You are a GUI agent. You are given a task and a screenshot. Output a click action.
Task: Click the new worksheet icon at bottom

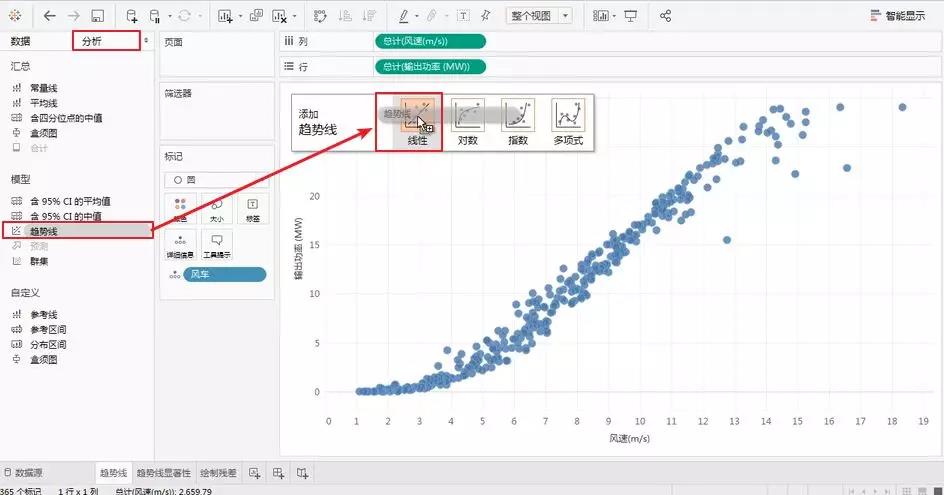[x=254, y=473]
